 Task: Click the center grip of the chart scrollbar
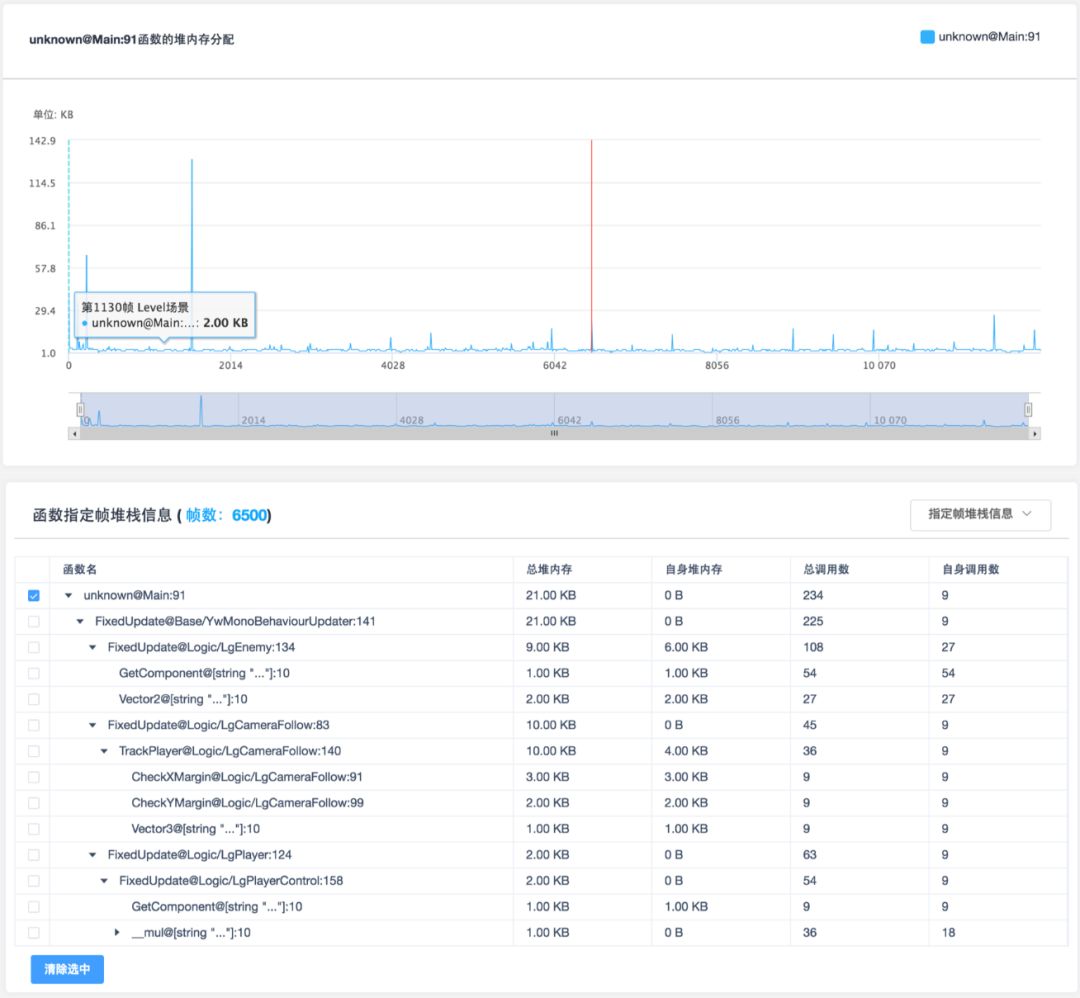click(554, 434)
